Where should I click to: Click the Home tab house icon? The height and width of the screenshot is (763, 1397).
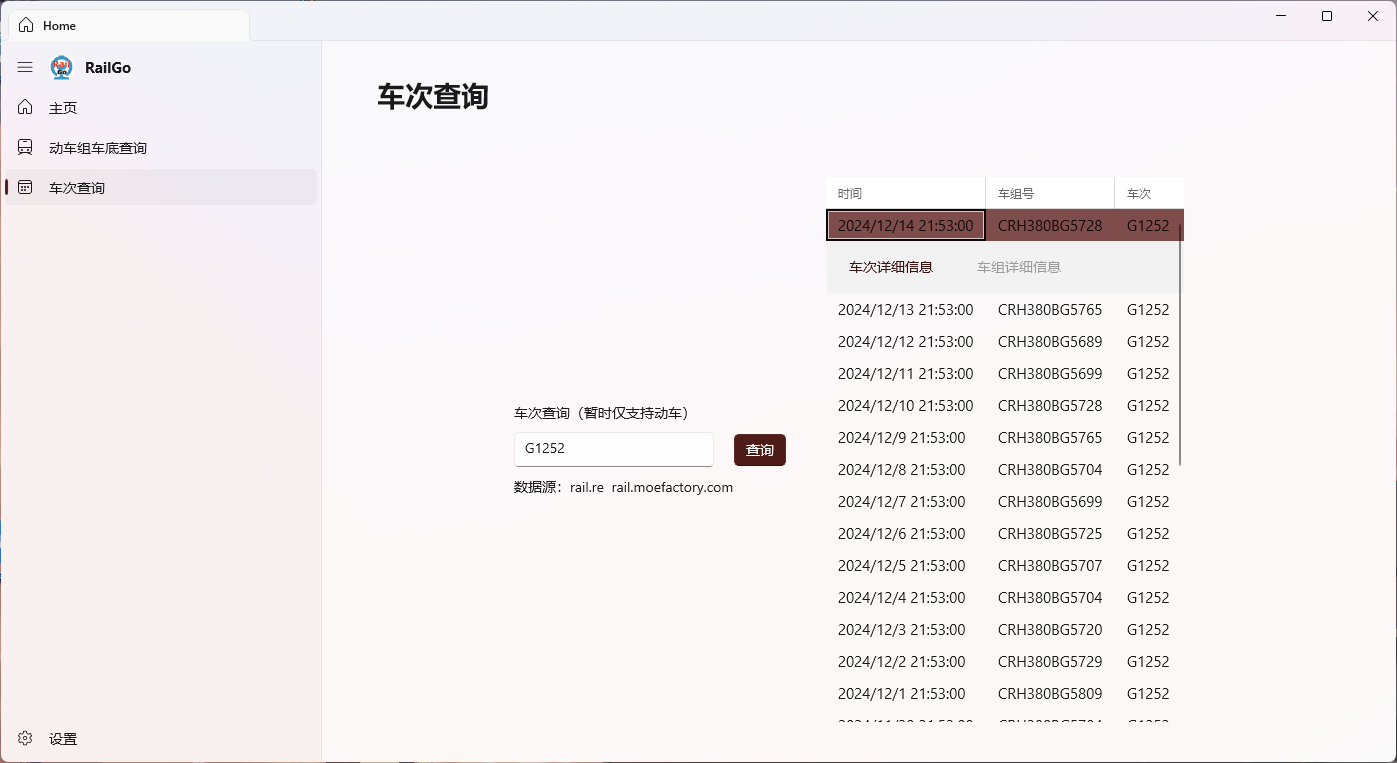(26, 25)
